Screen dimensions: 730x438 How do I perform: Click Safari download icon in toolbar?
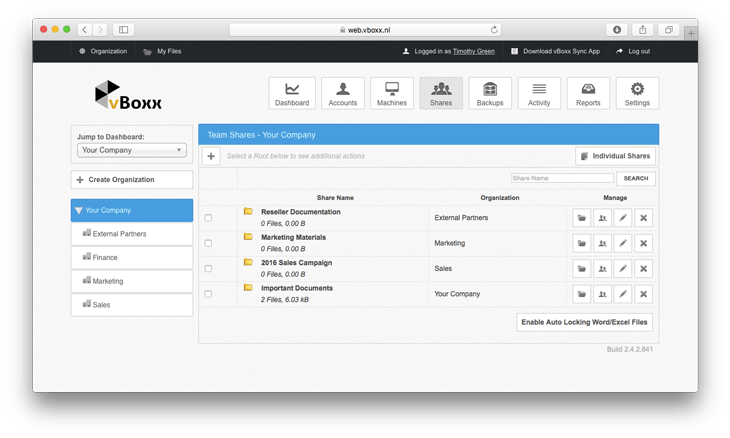tap(617, 30)
